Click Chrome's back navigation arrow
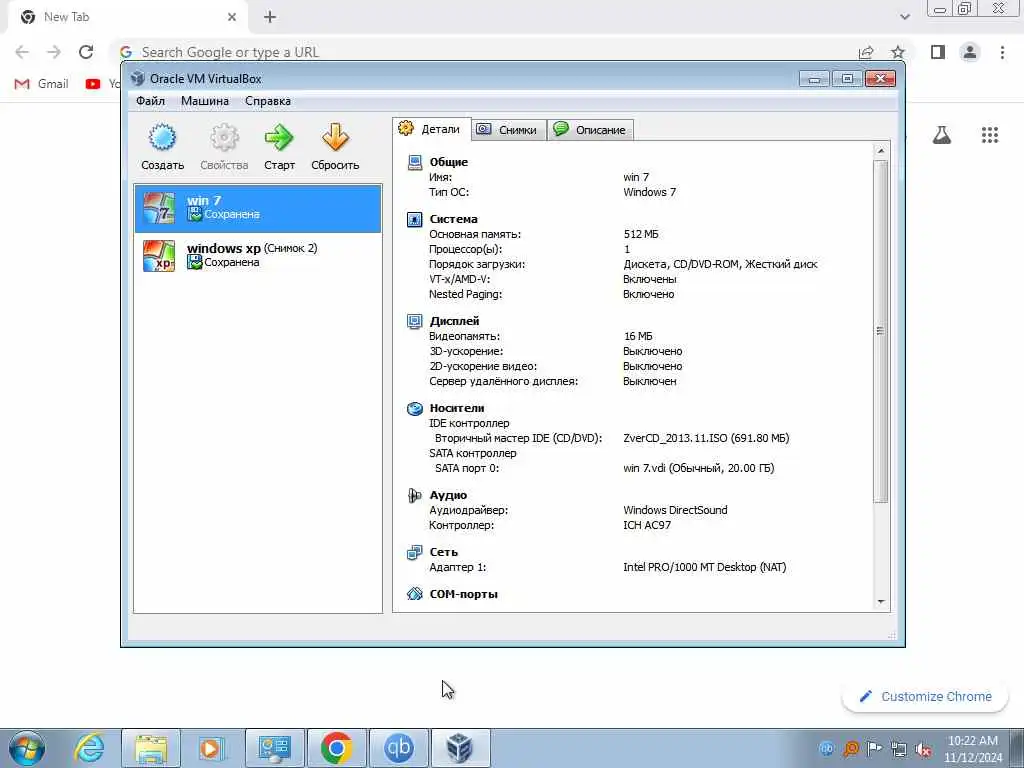1024x768 pixels. pyautogui.click(x=22, y=52)
